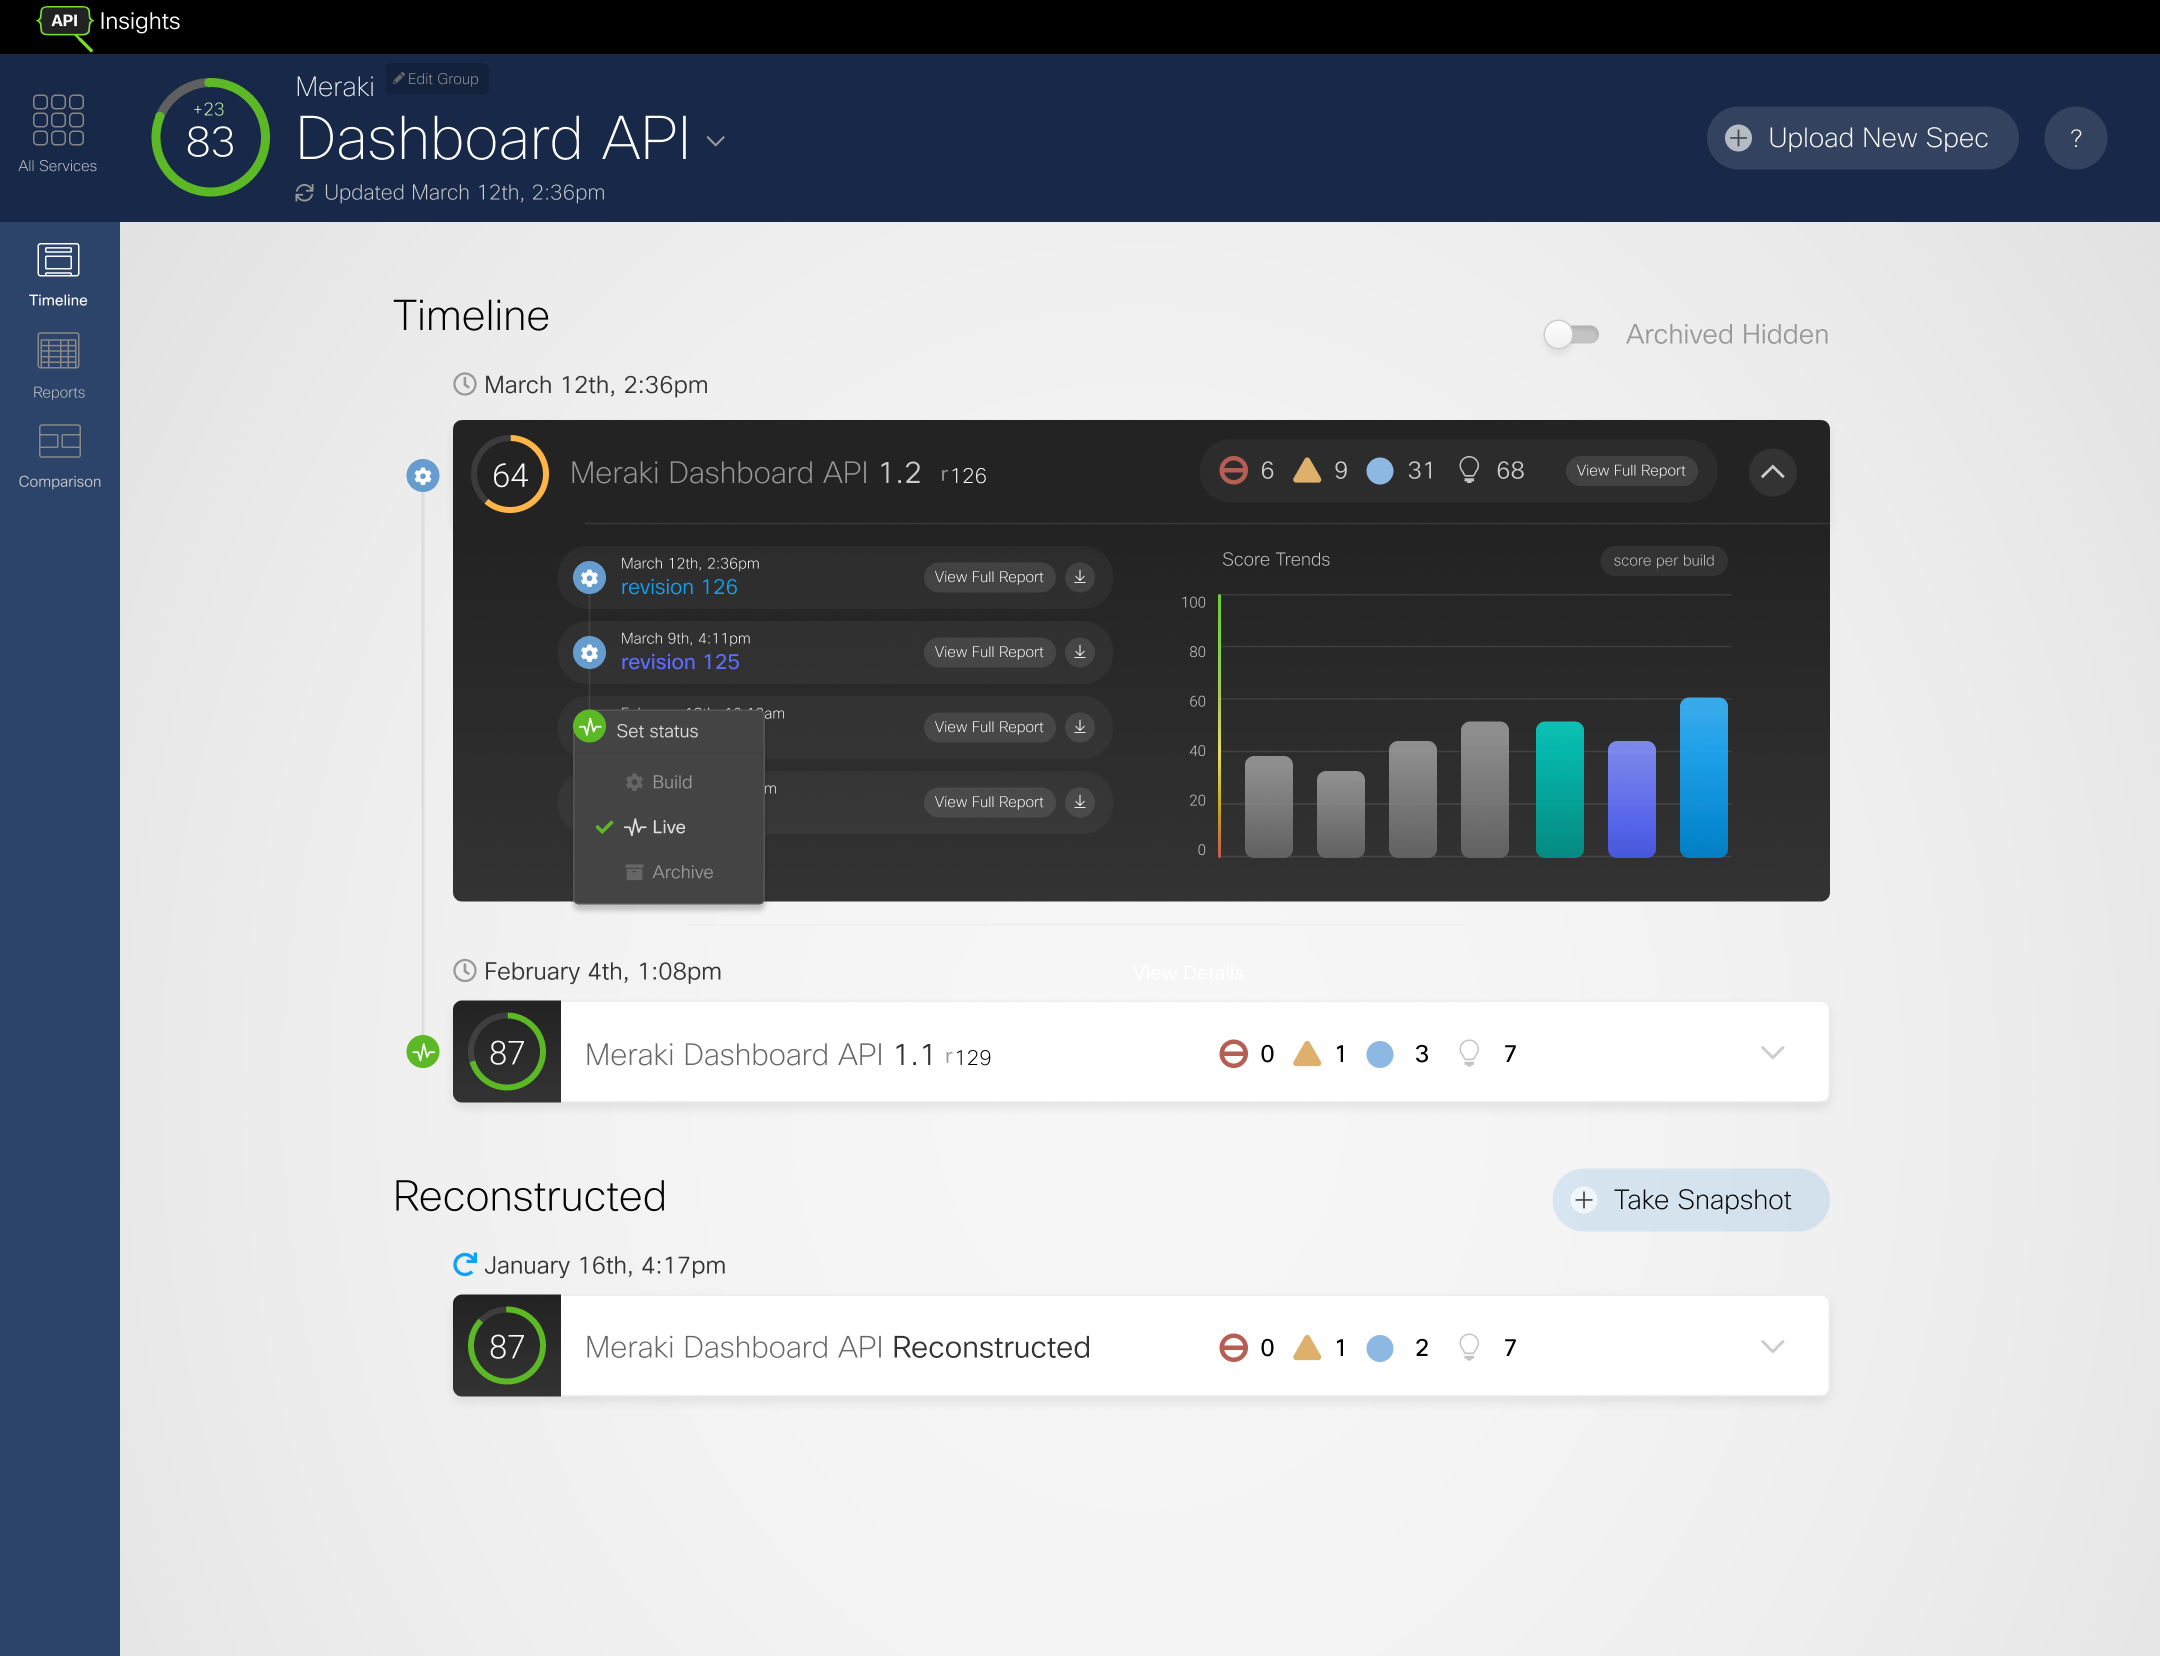
Task: Click Edit Group next to Meraki
Action: (437, 79)
